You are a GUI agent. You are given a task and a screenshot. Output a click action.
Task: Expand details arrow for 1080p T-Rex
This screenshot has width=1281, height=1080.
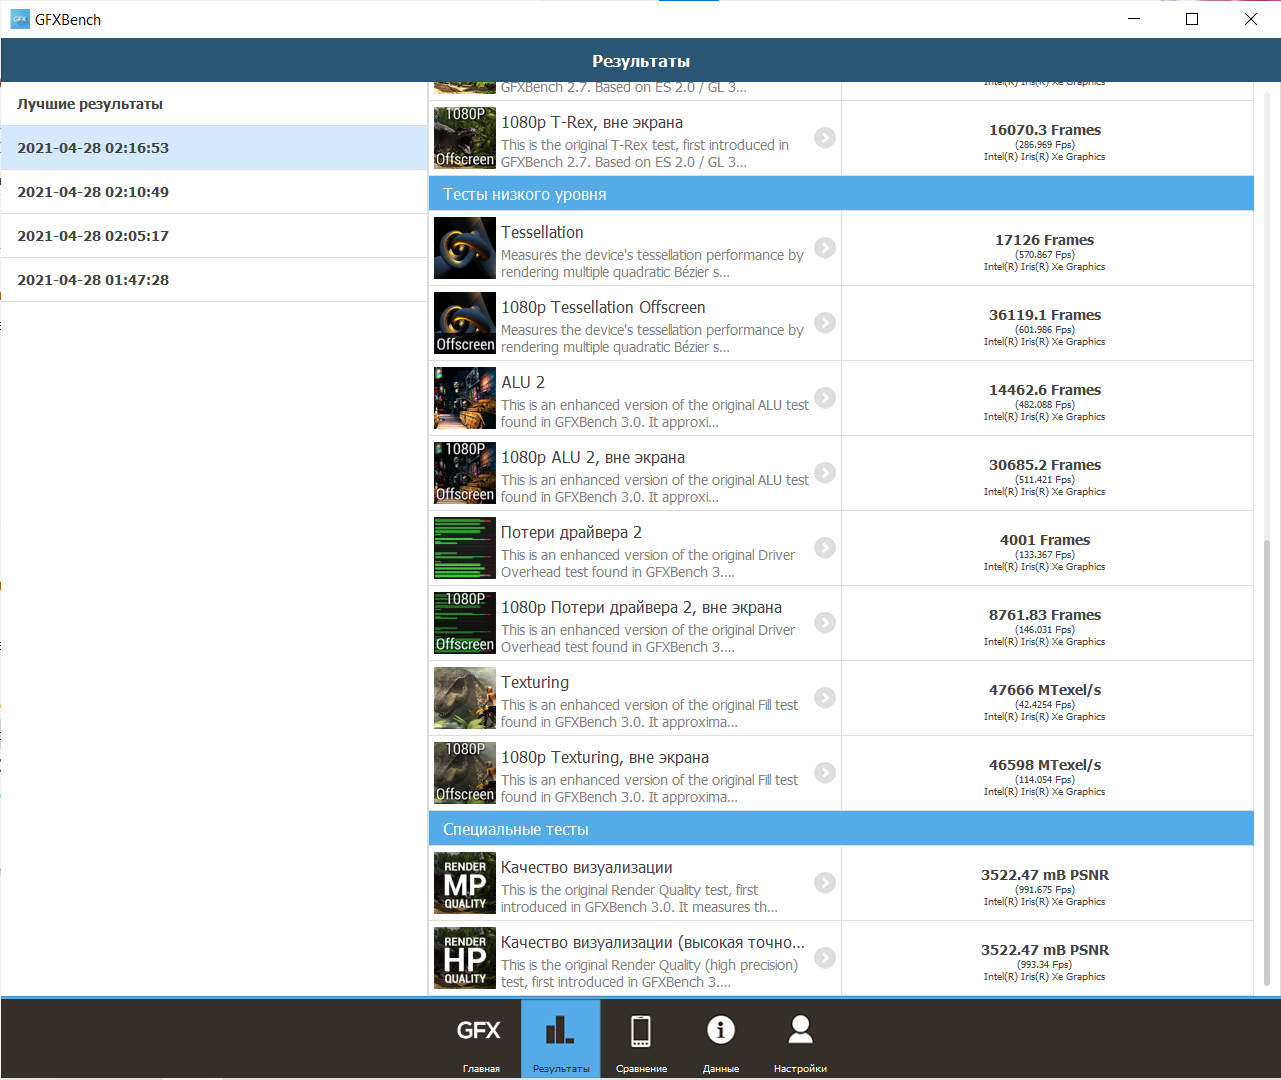(825, 138)
